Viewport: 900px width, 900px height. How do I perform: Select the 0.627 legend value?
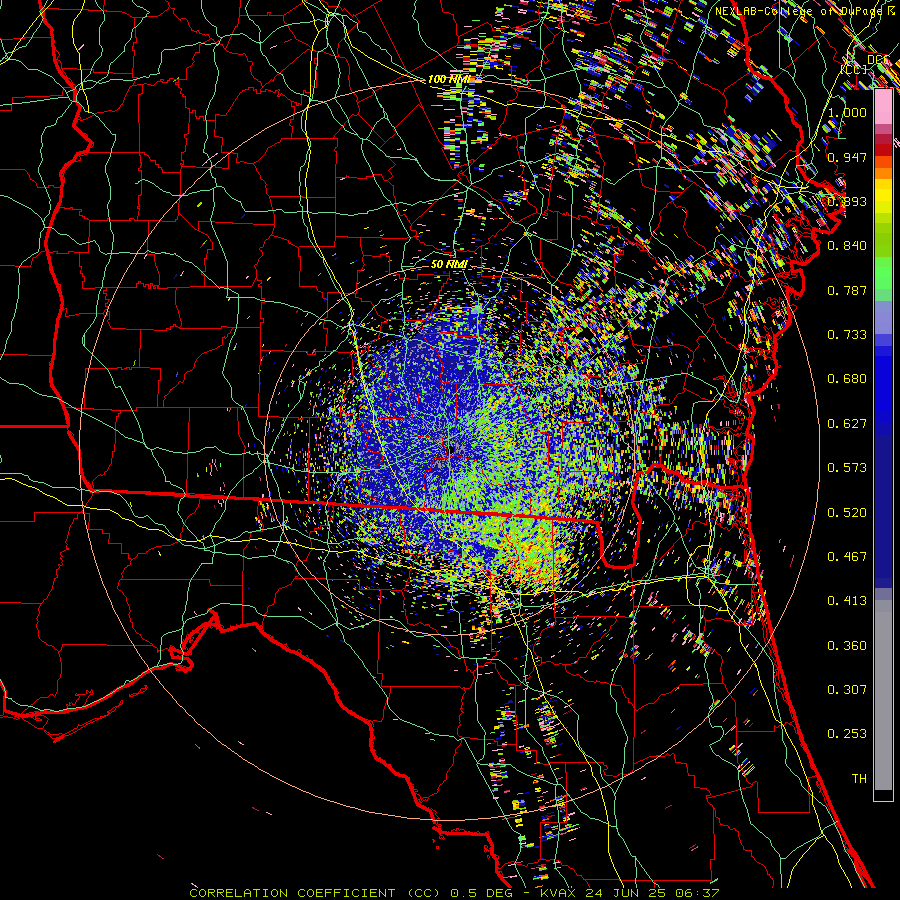(x=847, y=423)
